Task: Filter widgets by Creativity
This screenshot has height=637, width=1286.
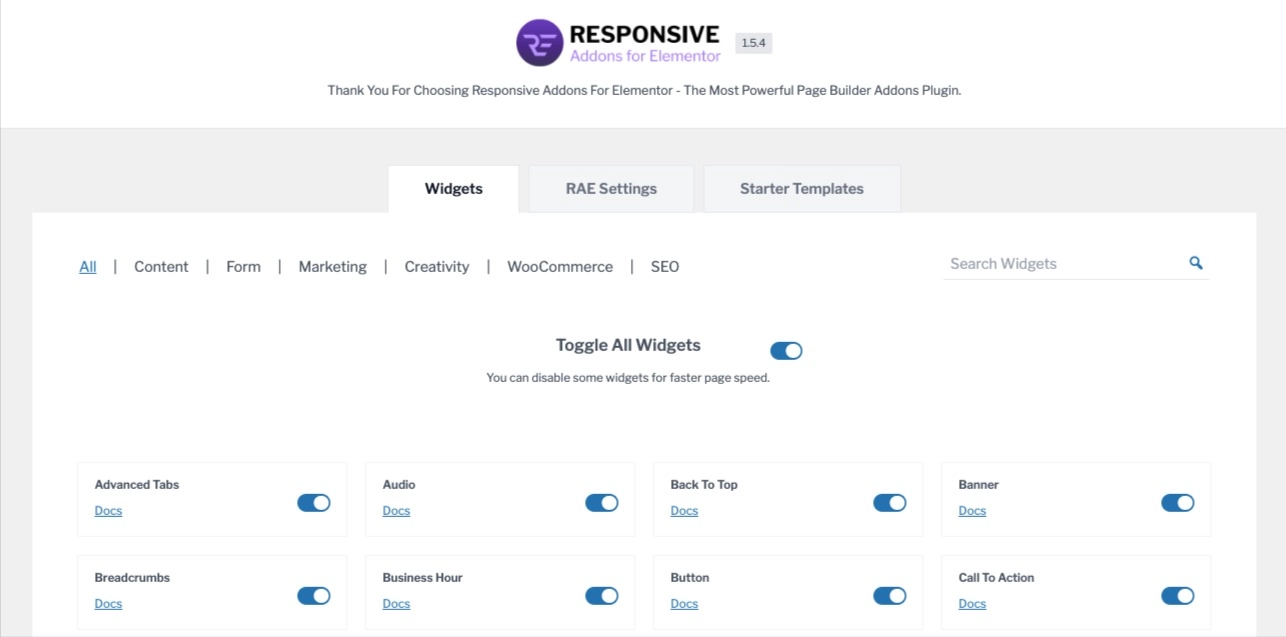Action: [x=436, y=267]
